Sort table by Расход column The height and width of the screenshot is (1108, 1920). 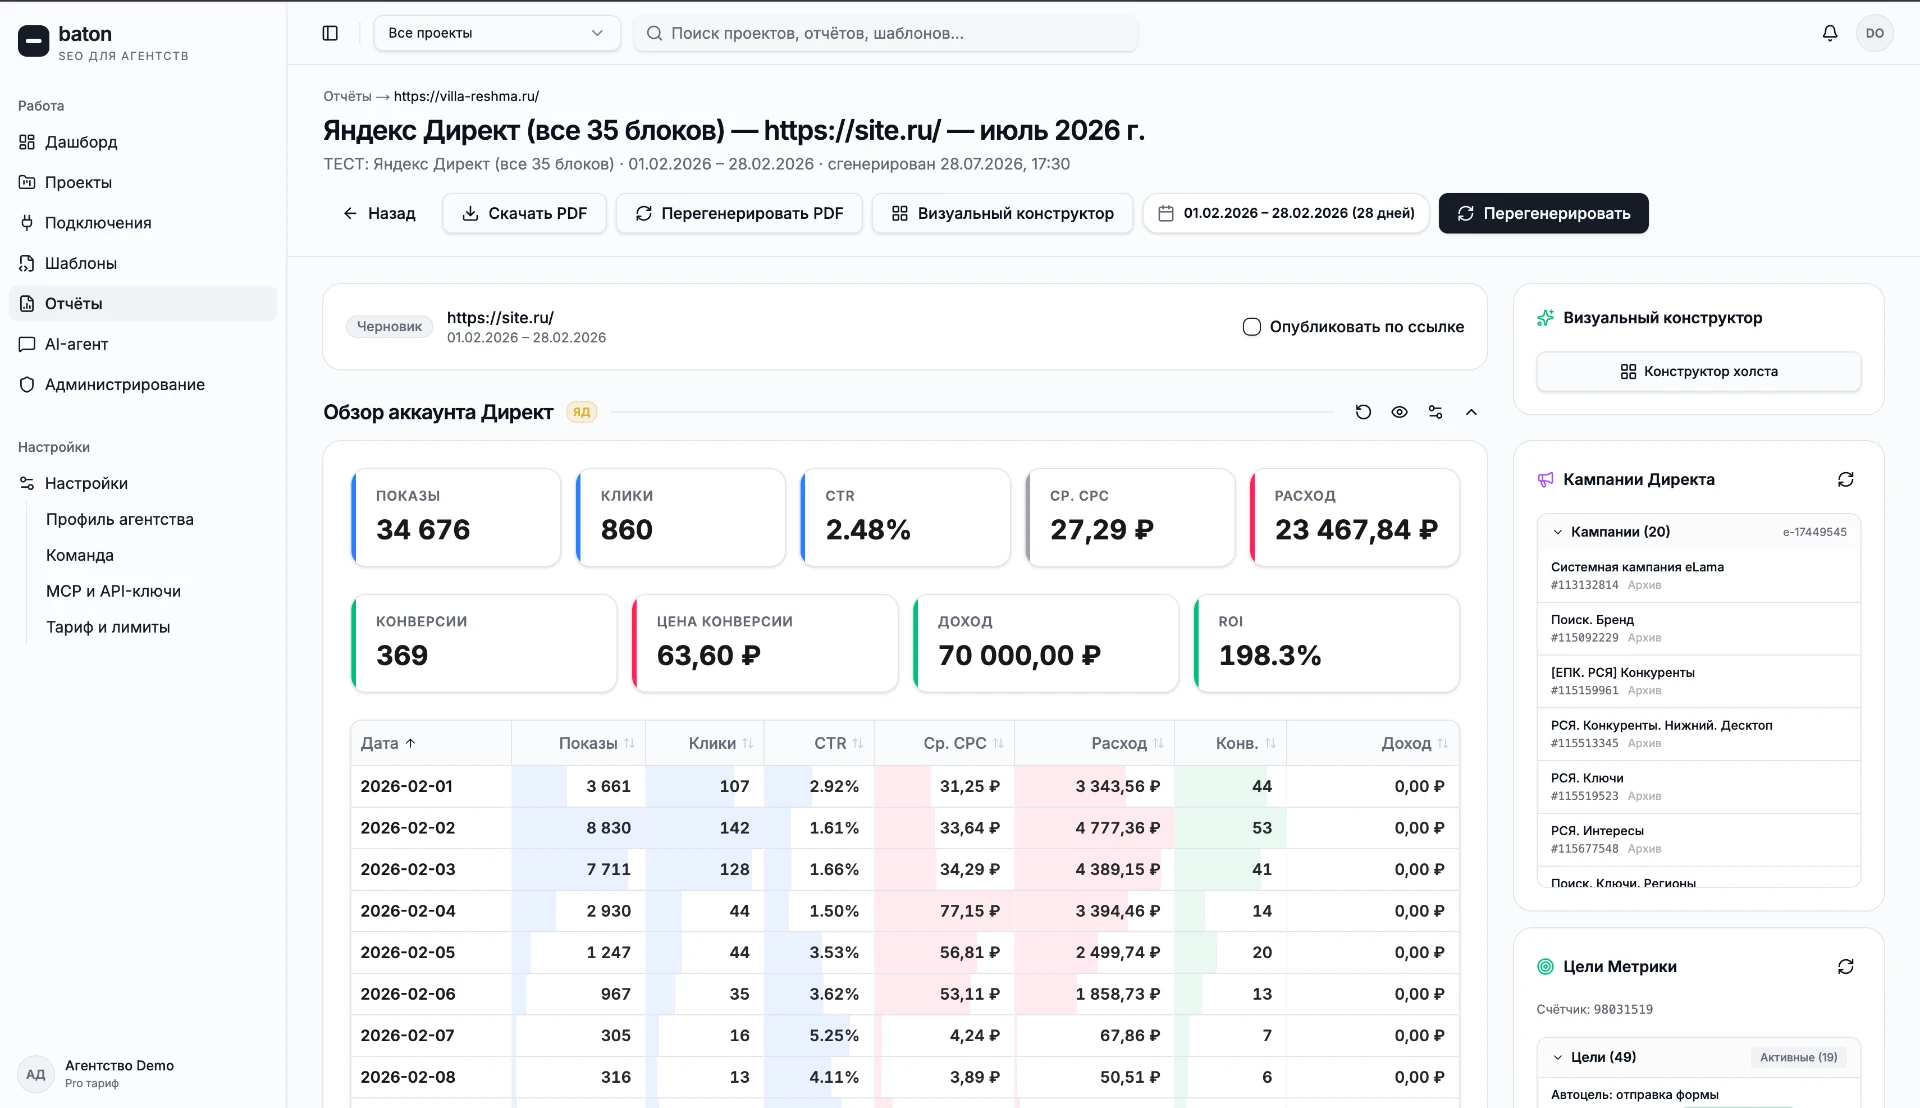(1127, 743)
